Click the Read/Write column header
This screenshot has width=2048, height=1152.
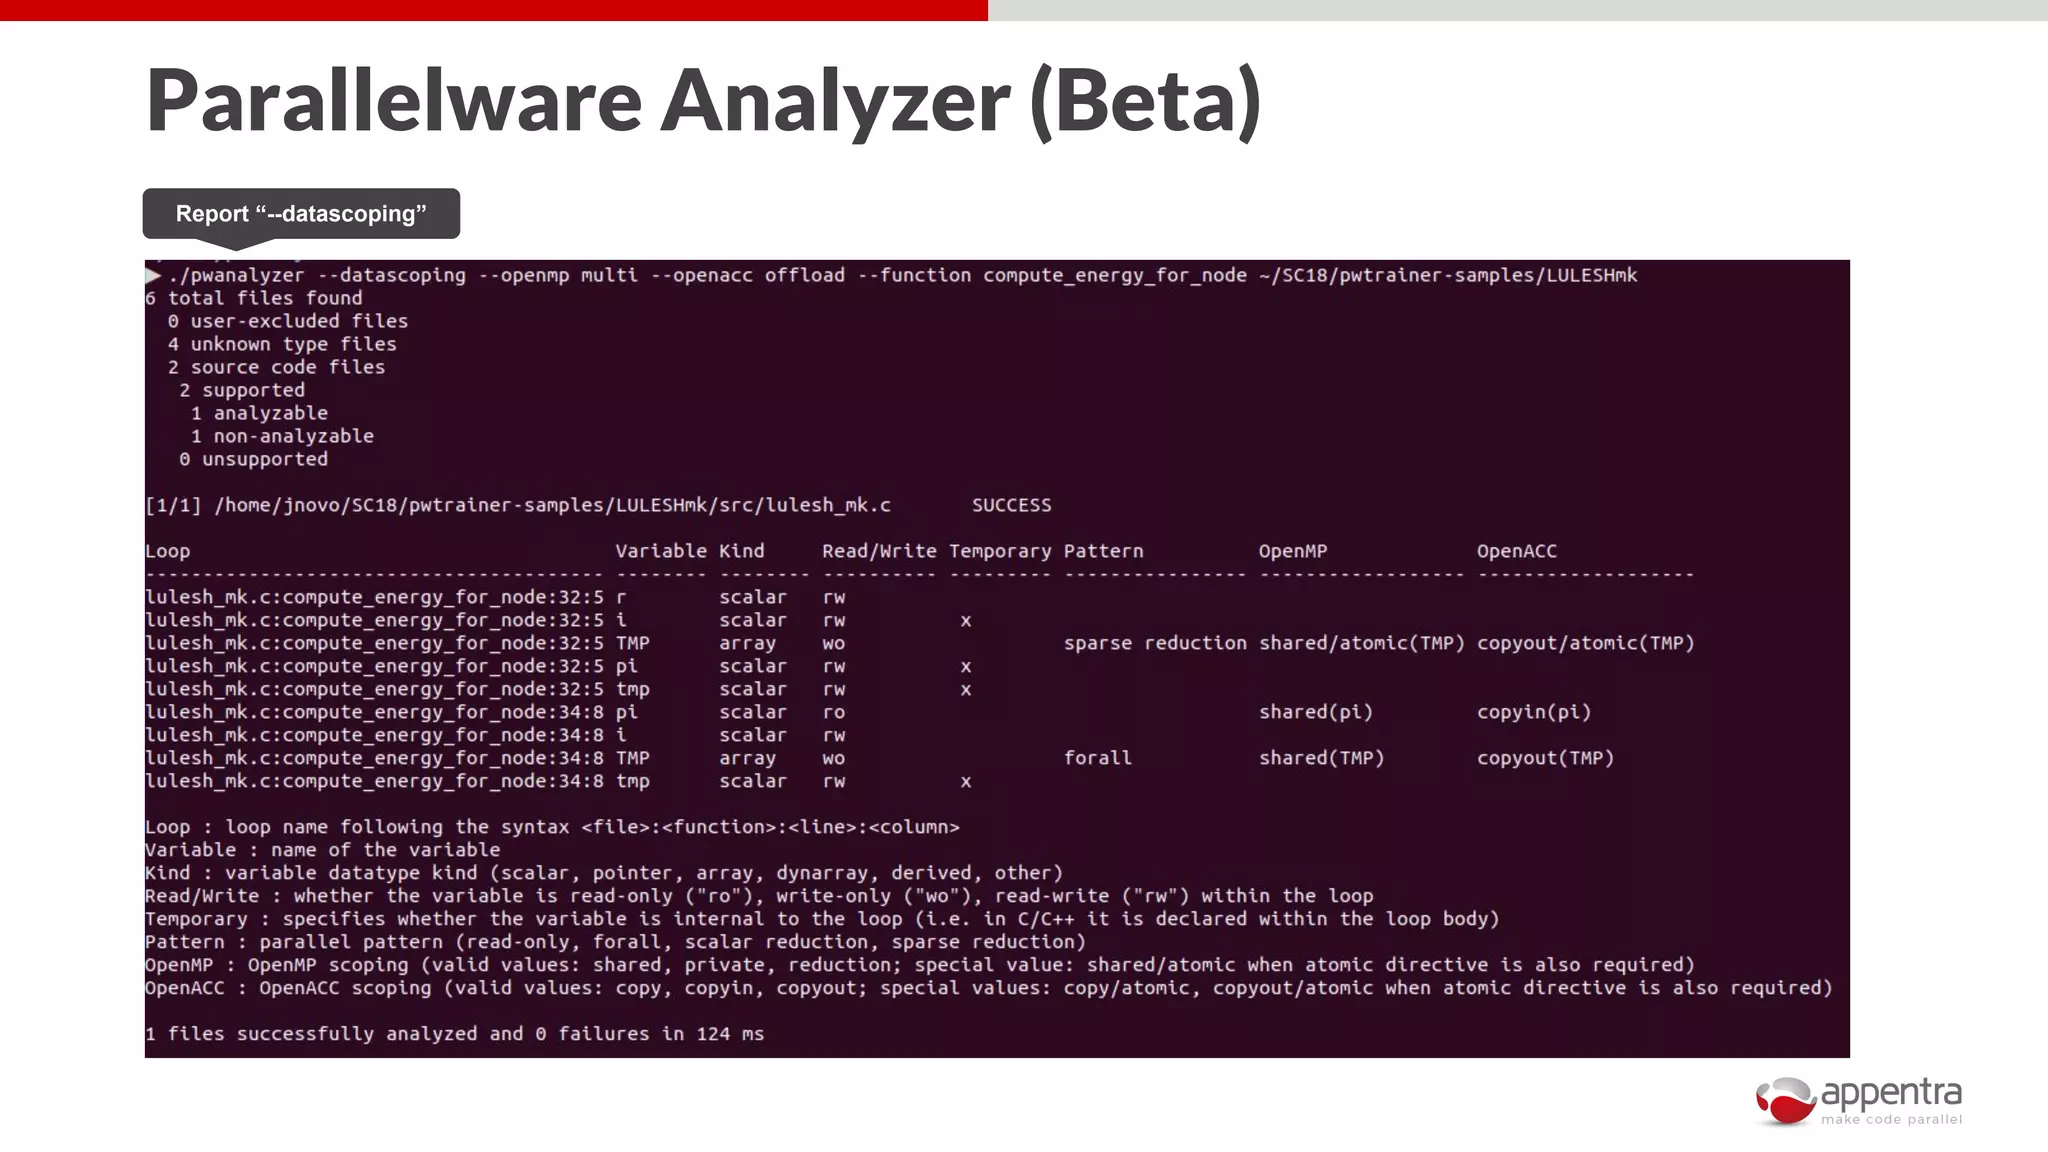[879, 551]
